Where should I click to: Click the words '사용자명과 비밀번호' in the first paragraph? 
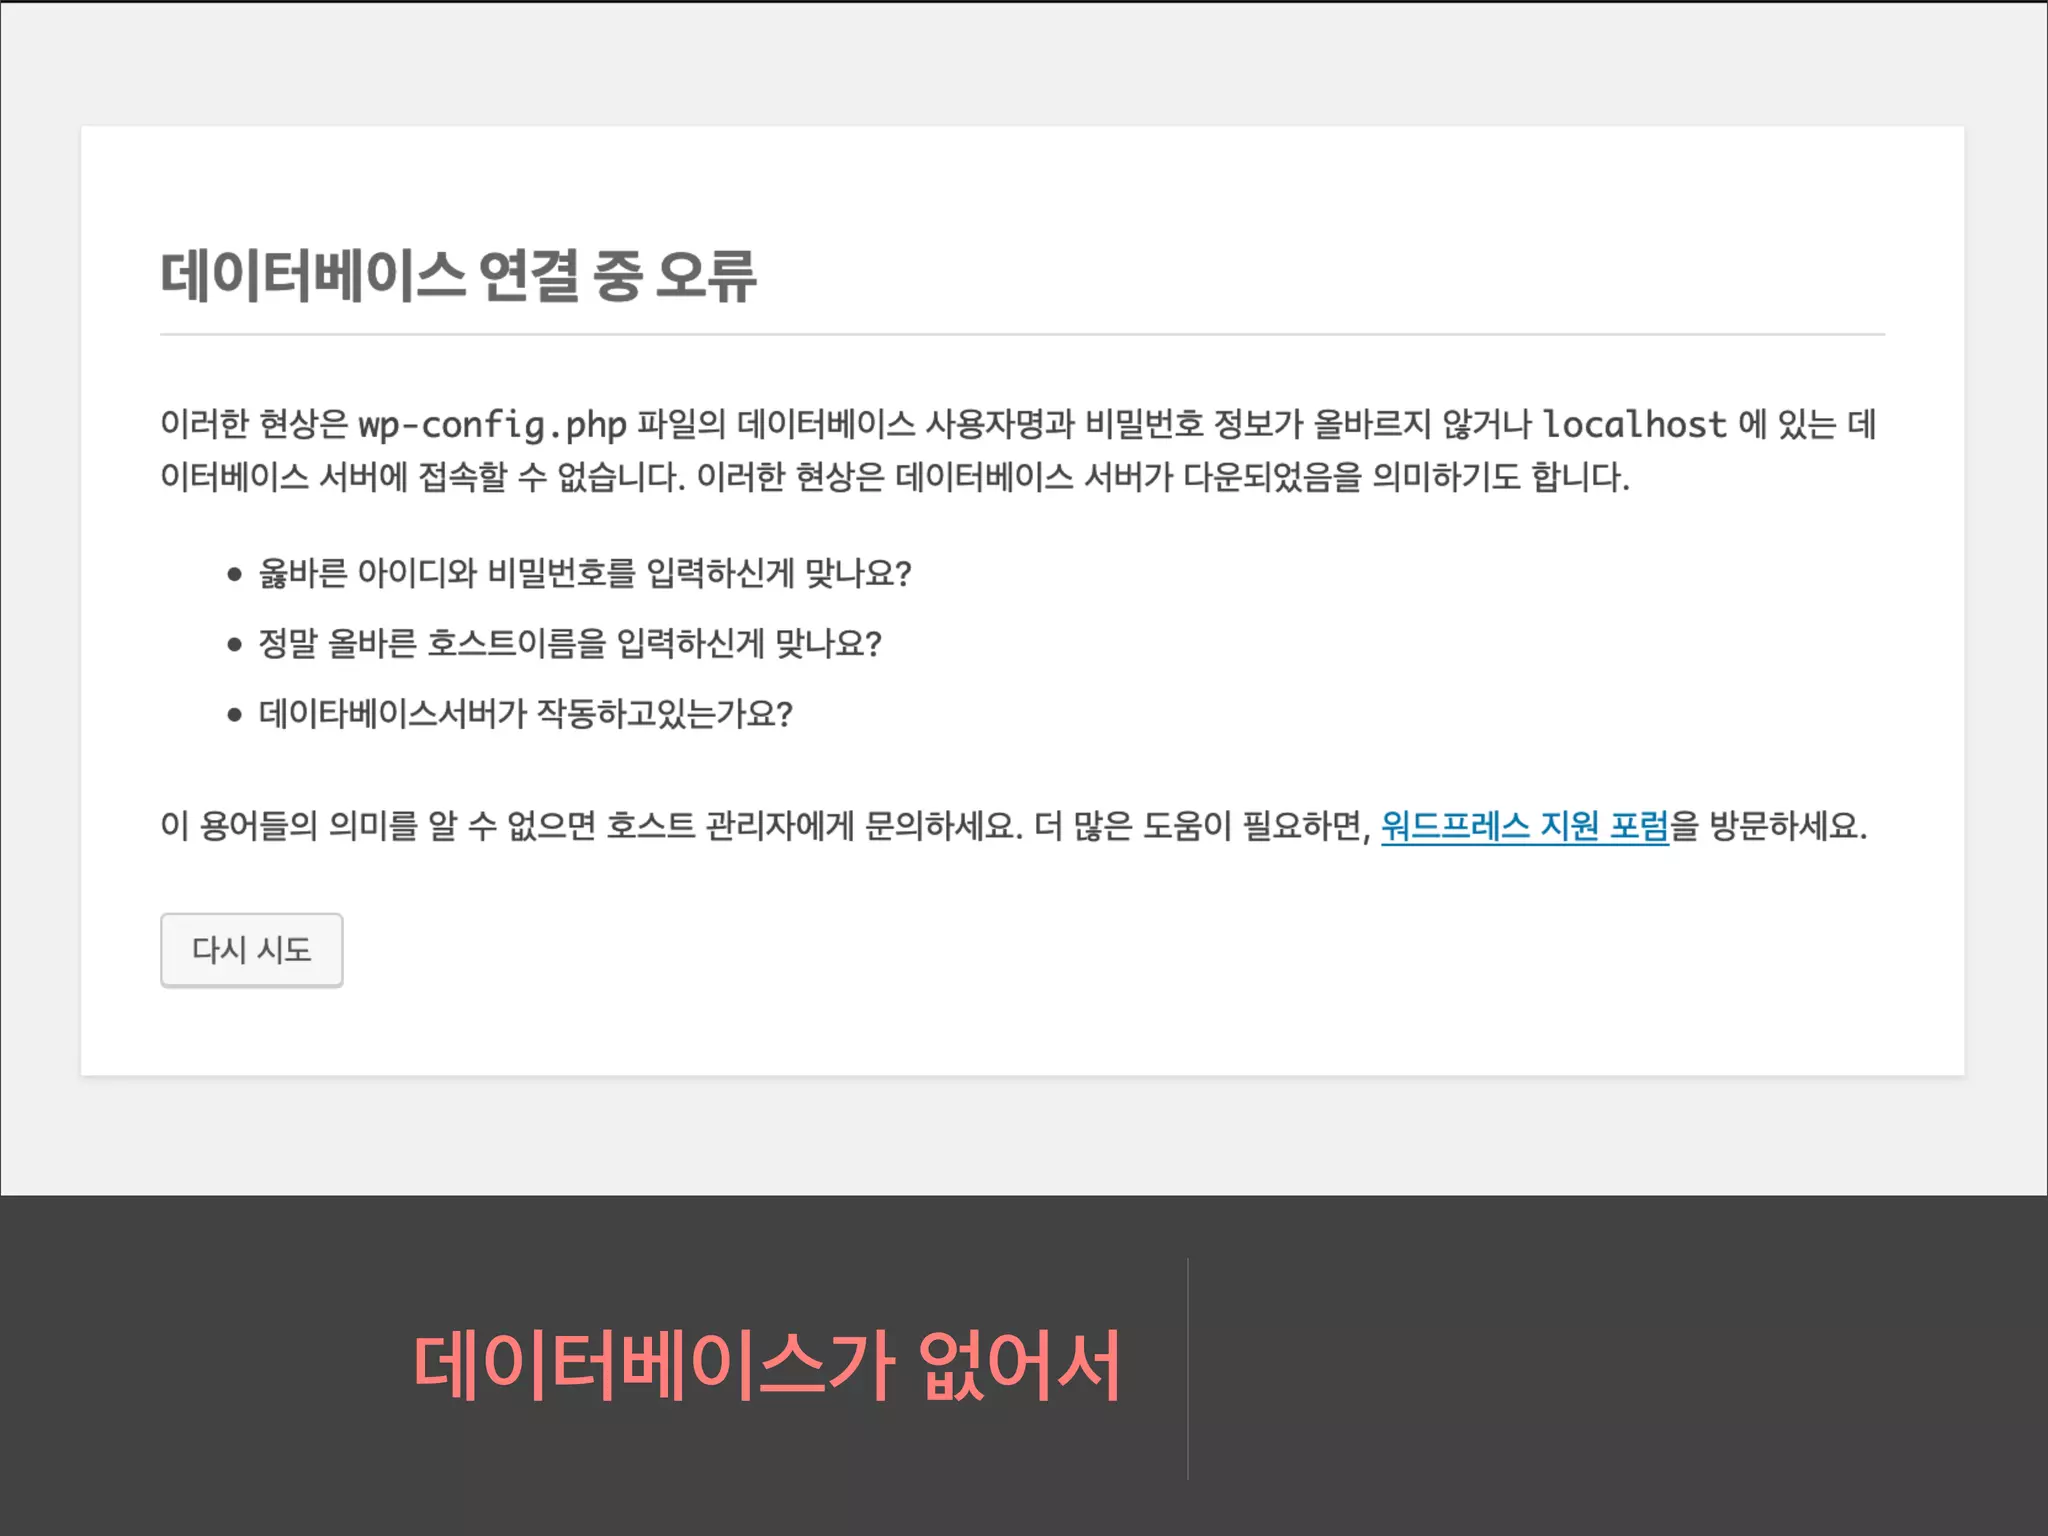pos(1063,425)
